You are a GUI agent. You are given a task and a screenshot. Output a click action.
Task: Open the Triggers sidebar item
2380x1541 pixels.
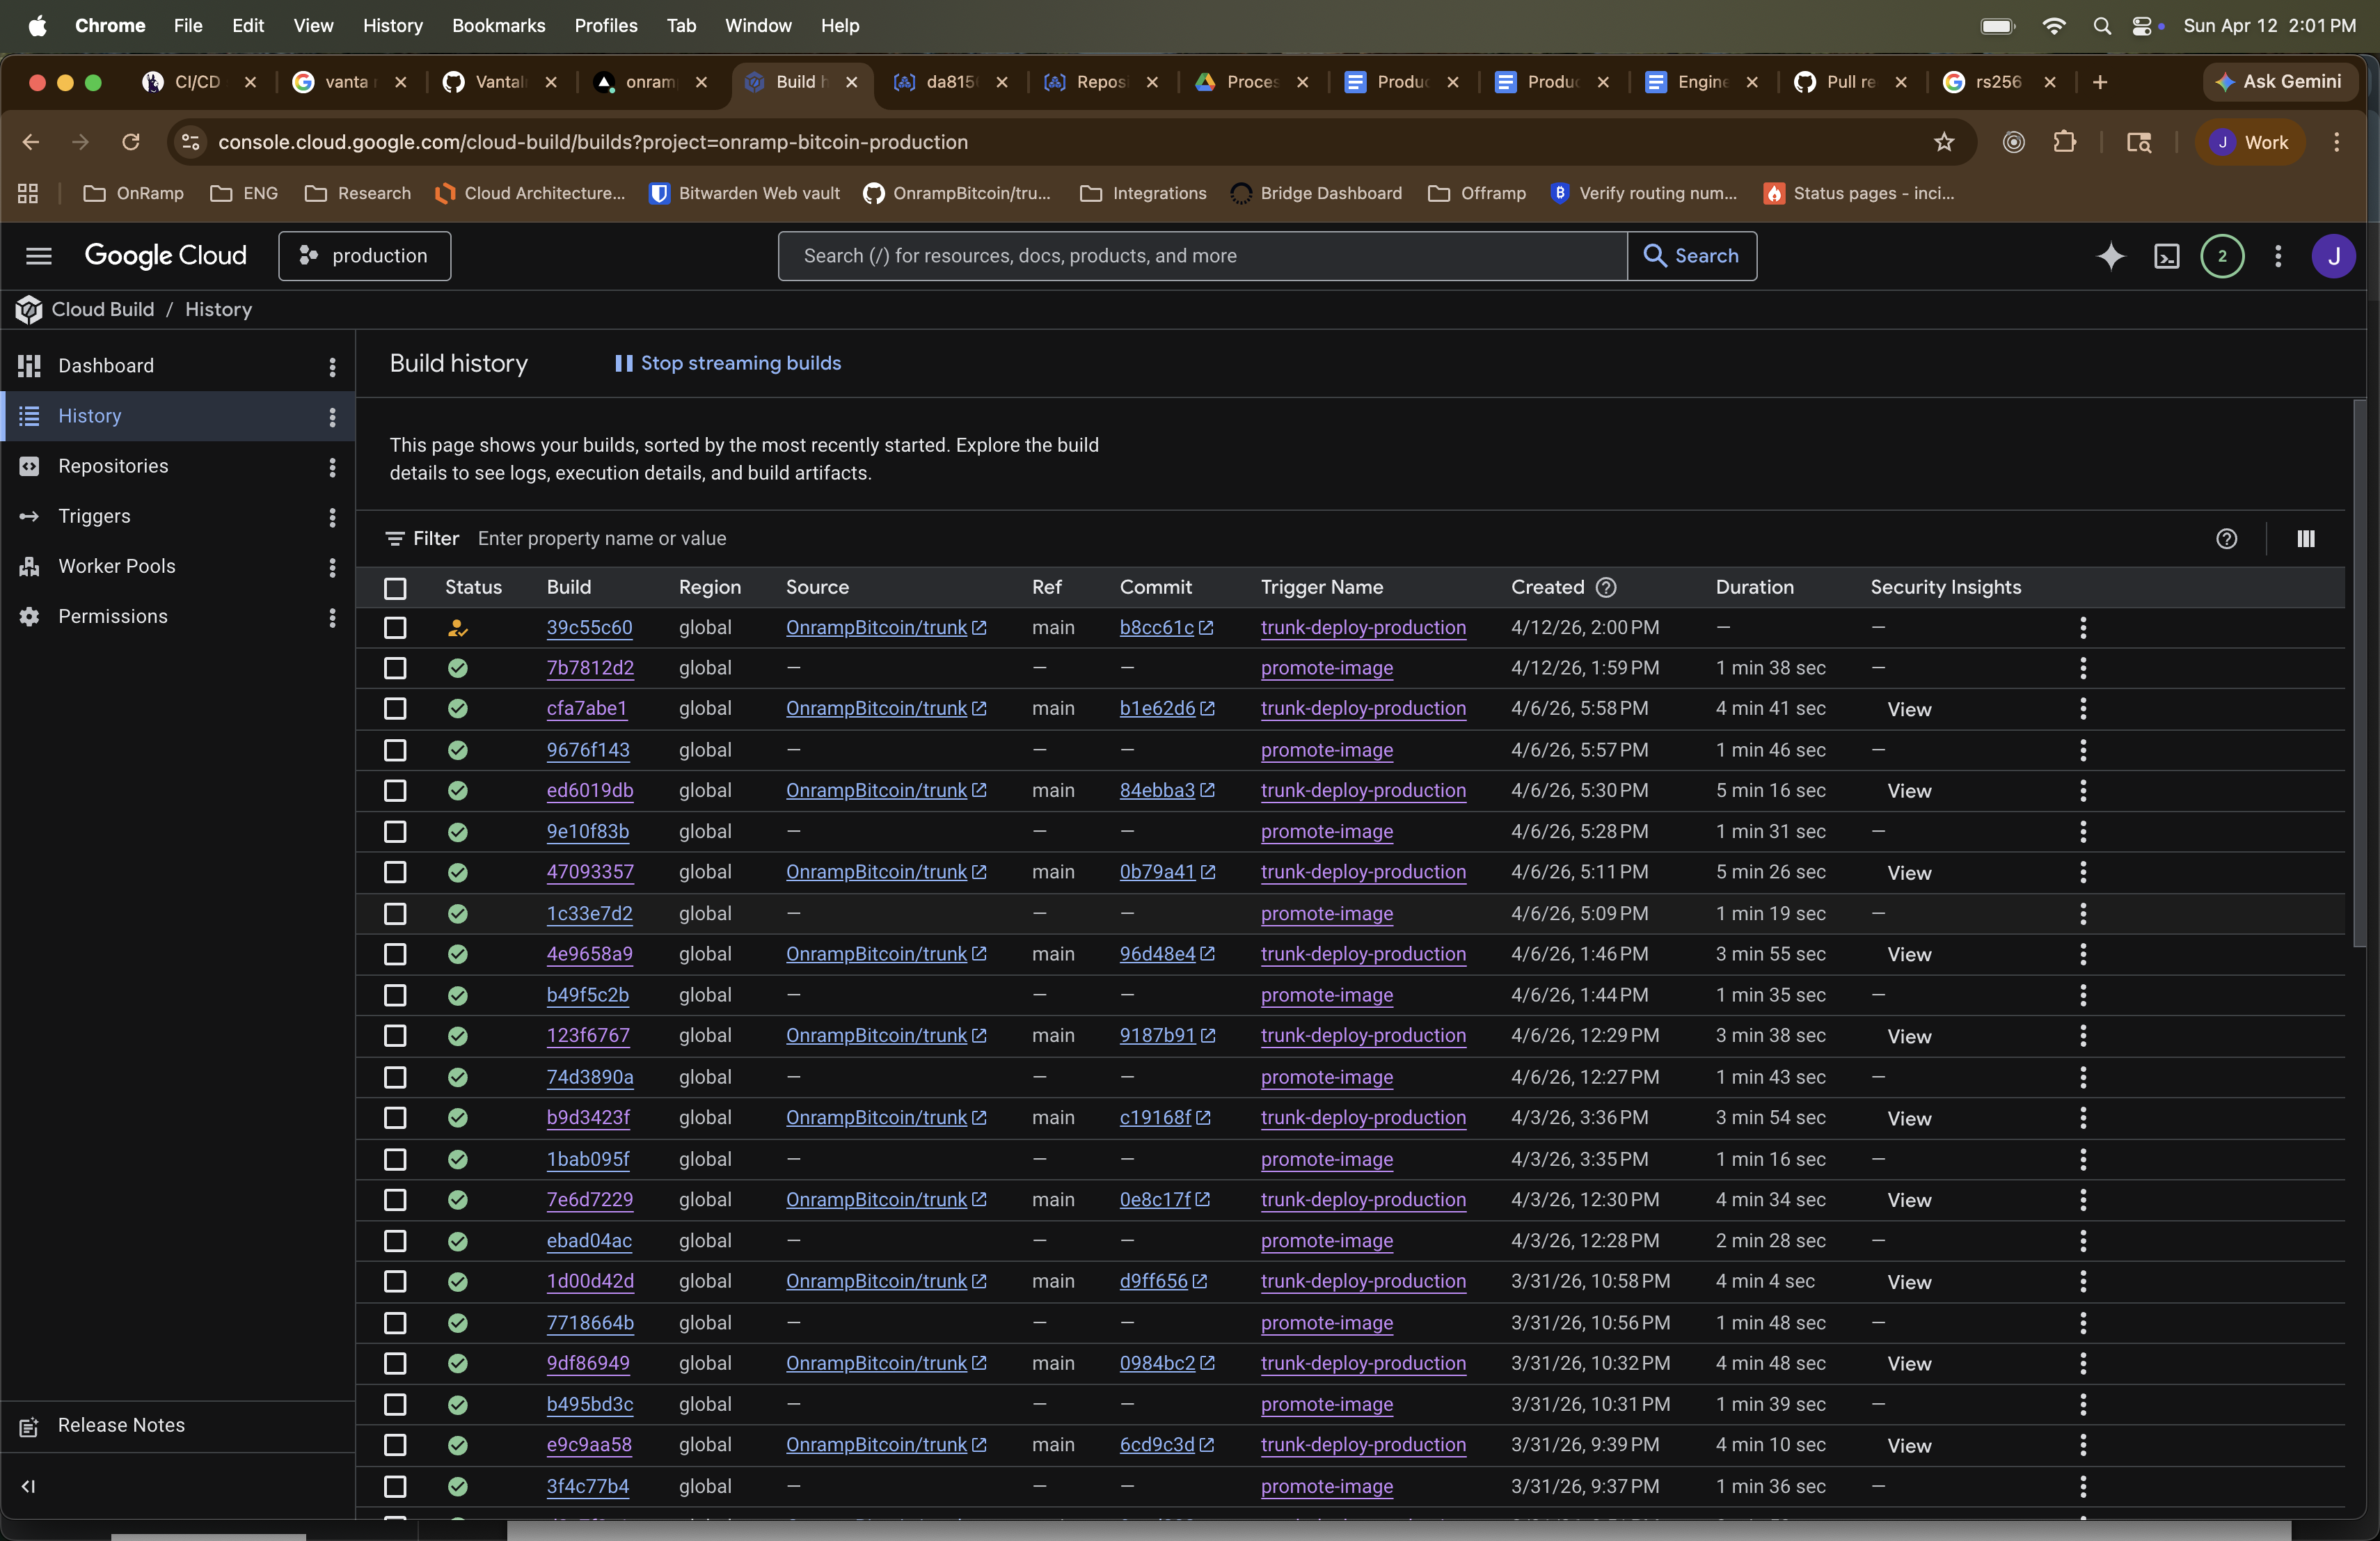pos(94,516)
